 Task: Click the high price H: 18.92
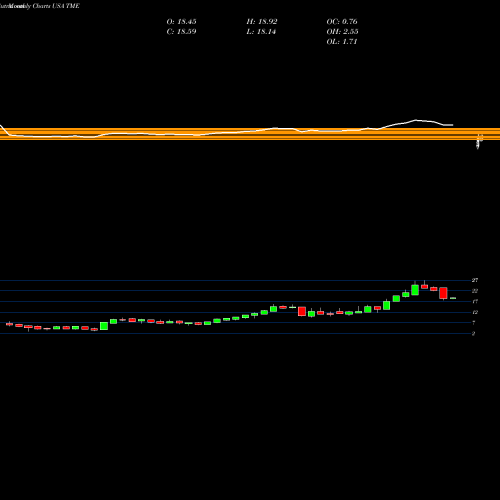262,22
